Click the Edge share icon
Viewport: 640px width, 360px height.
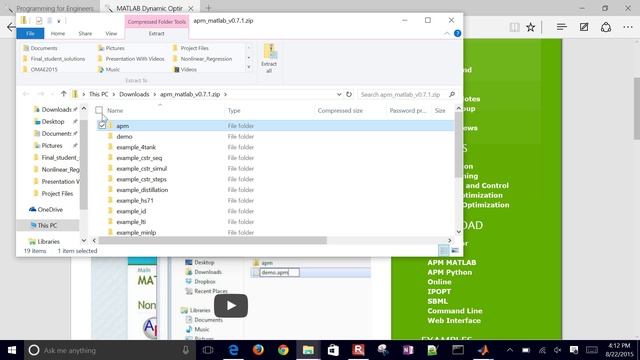(606, 27)
